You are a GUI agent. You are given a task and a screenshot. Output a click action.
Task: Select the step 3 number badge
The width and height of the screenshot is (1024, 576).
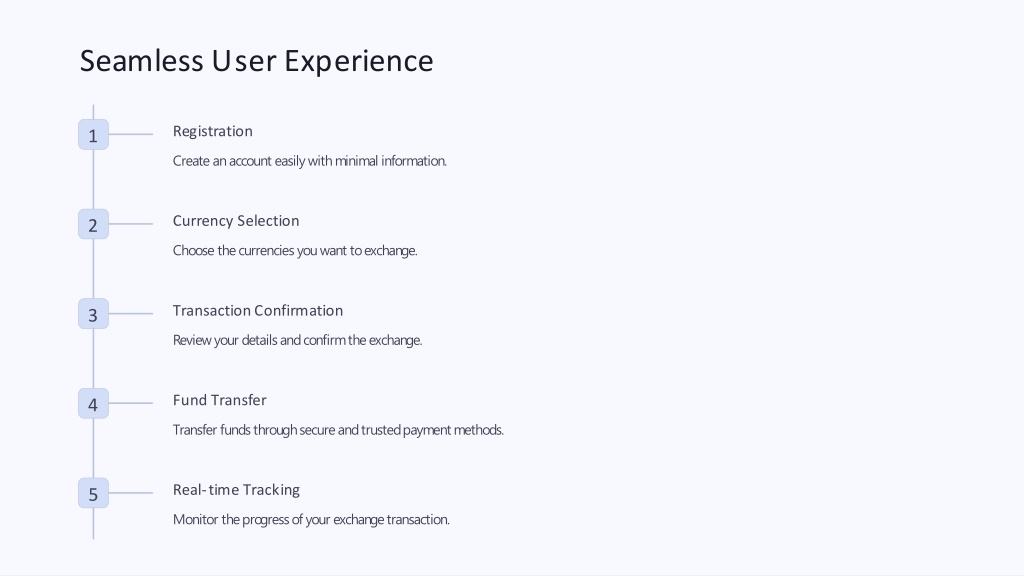click(93, 313)
